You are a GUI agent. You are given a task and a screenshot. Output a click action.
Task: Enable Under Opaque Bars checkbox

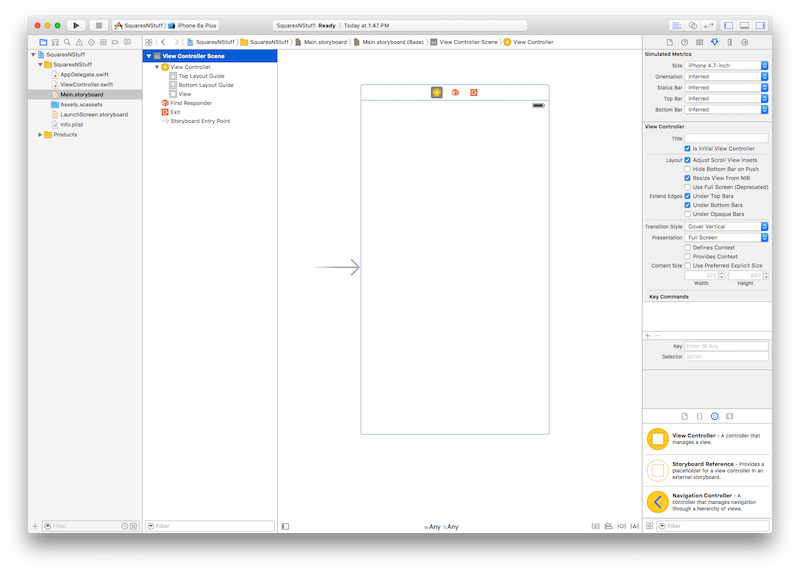pos(687,214)
